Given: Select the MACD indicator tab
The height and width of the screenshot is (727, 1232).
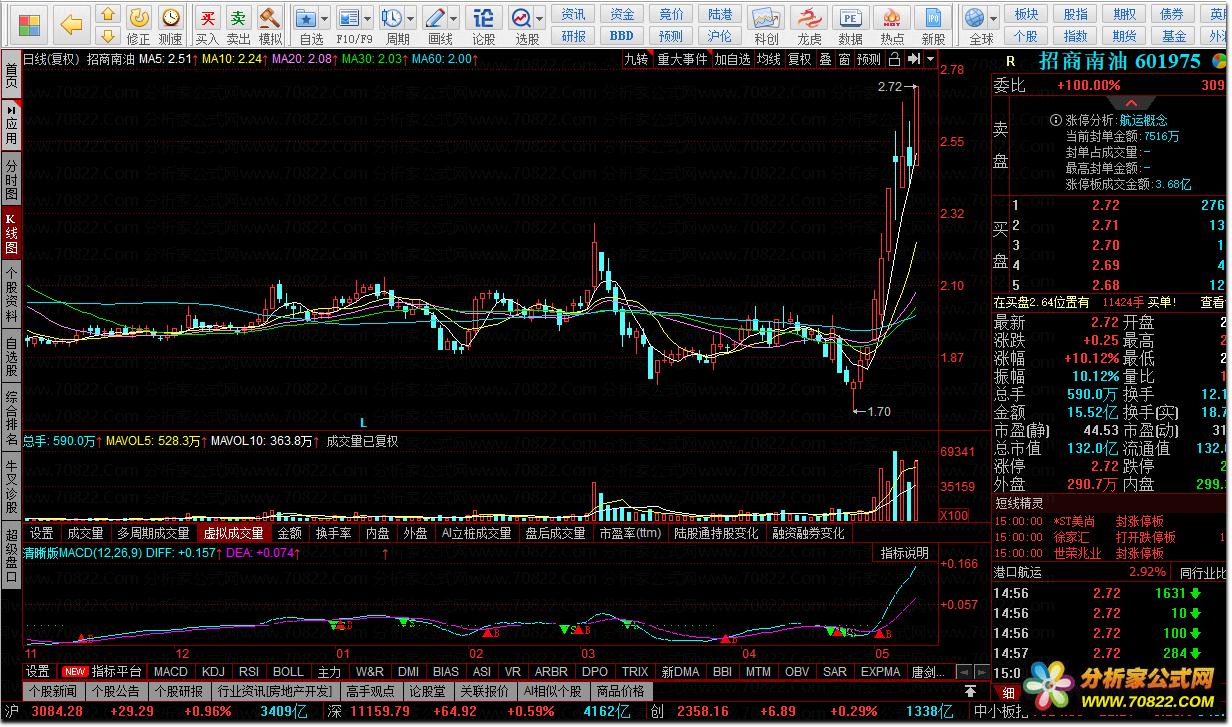Looking at the screenshot, I should coord(170,671).
